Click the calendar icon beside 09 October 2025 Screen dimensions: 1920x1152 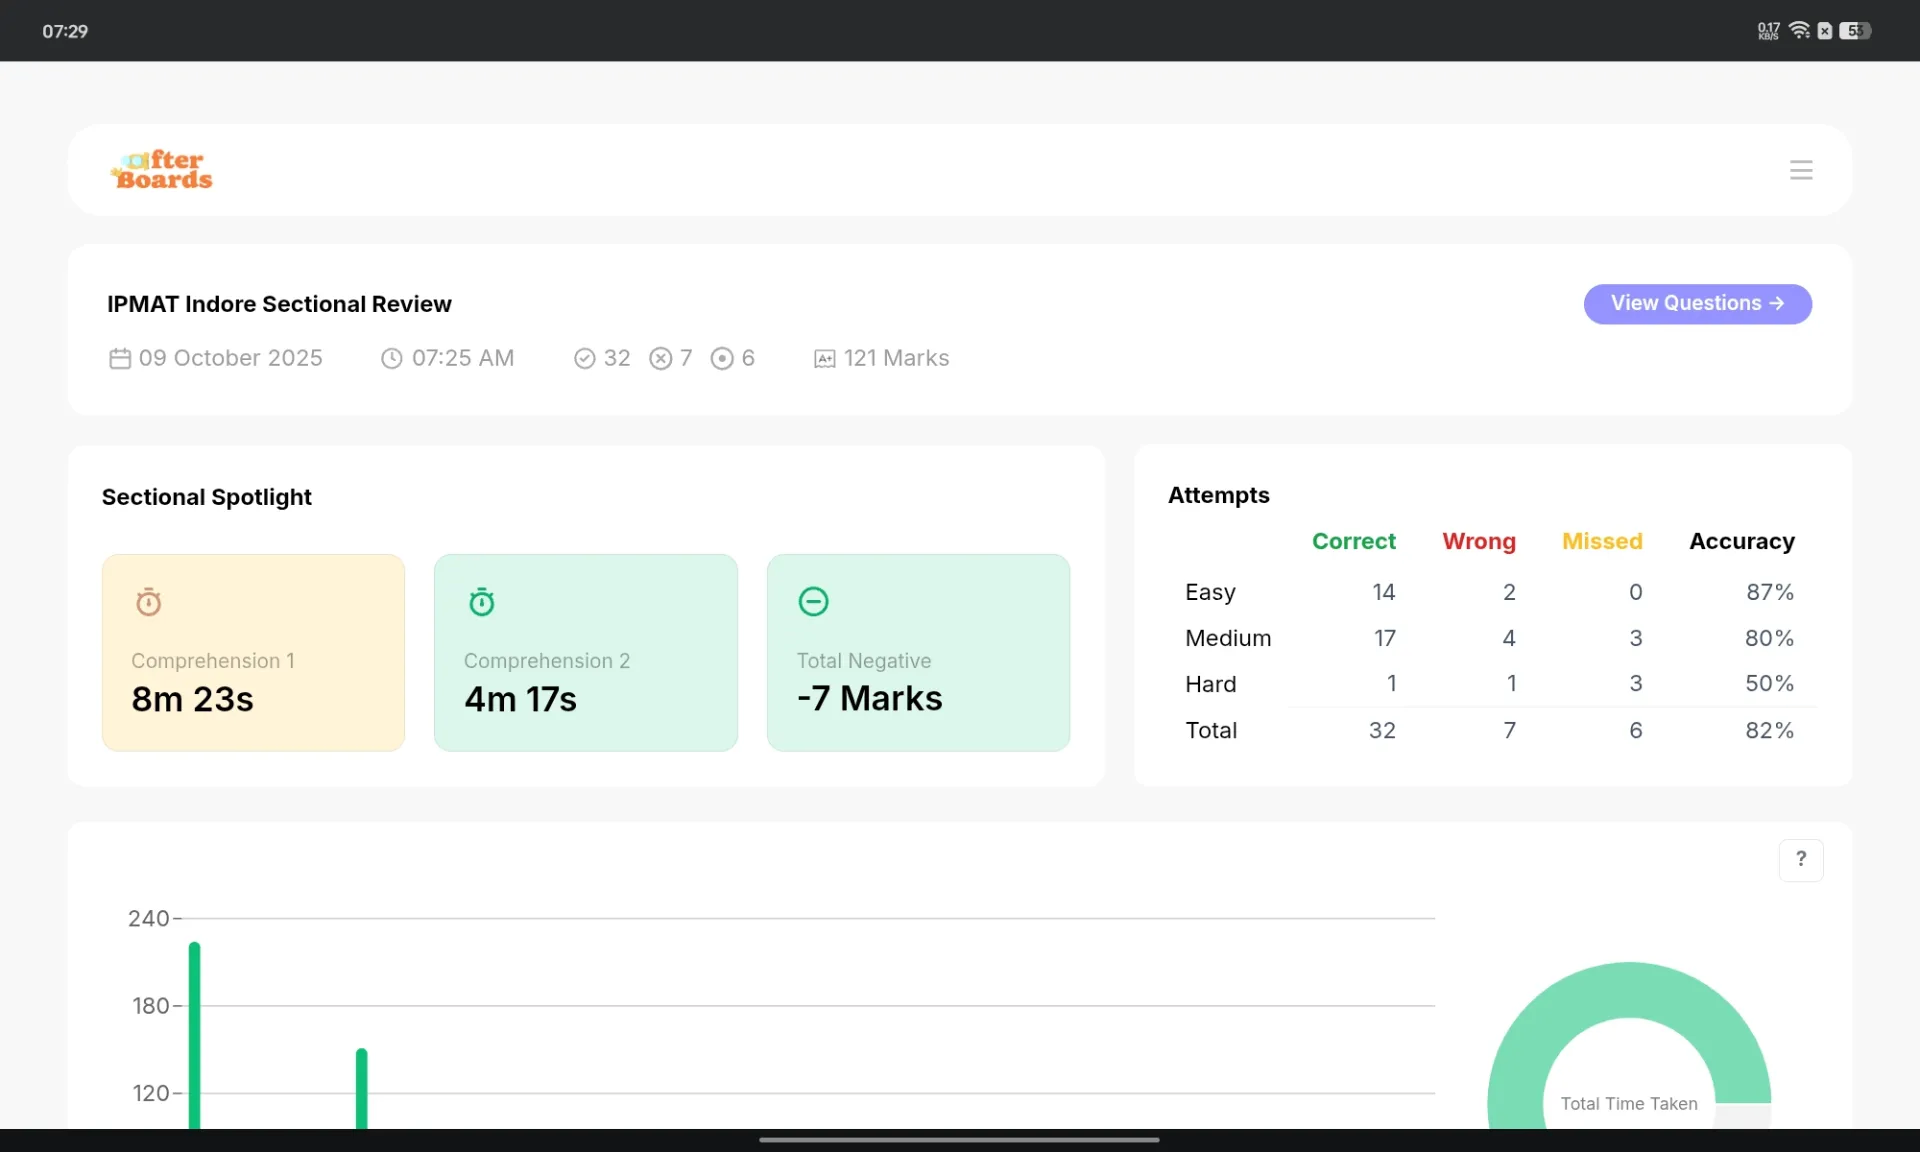(120, 358)
